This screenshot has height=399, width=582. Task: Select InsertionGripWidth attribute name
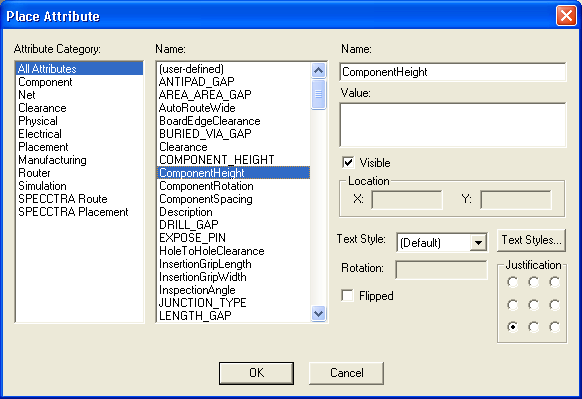coord(234,277)
